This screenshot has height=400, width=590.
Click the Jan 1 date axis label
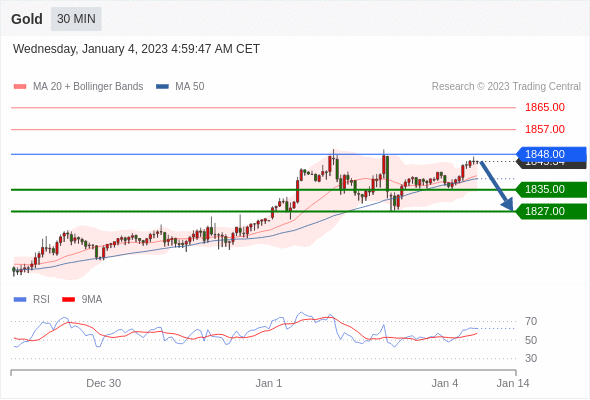point(269,383)
